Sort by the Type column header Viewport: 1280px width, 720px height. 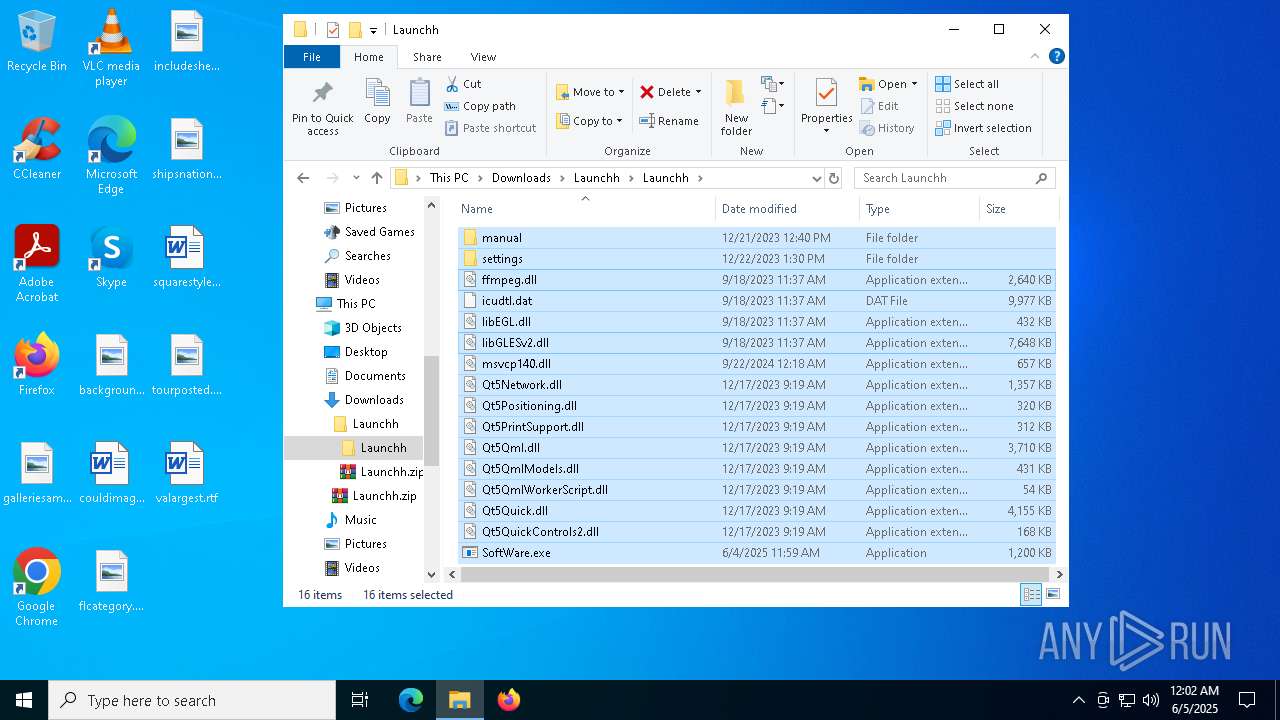[919, 209]
